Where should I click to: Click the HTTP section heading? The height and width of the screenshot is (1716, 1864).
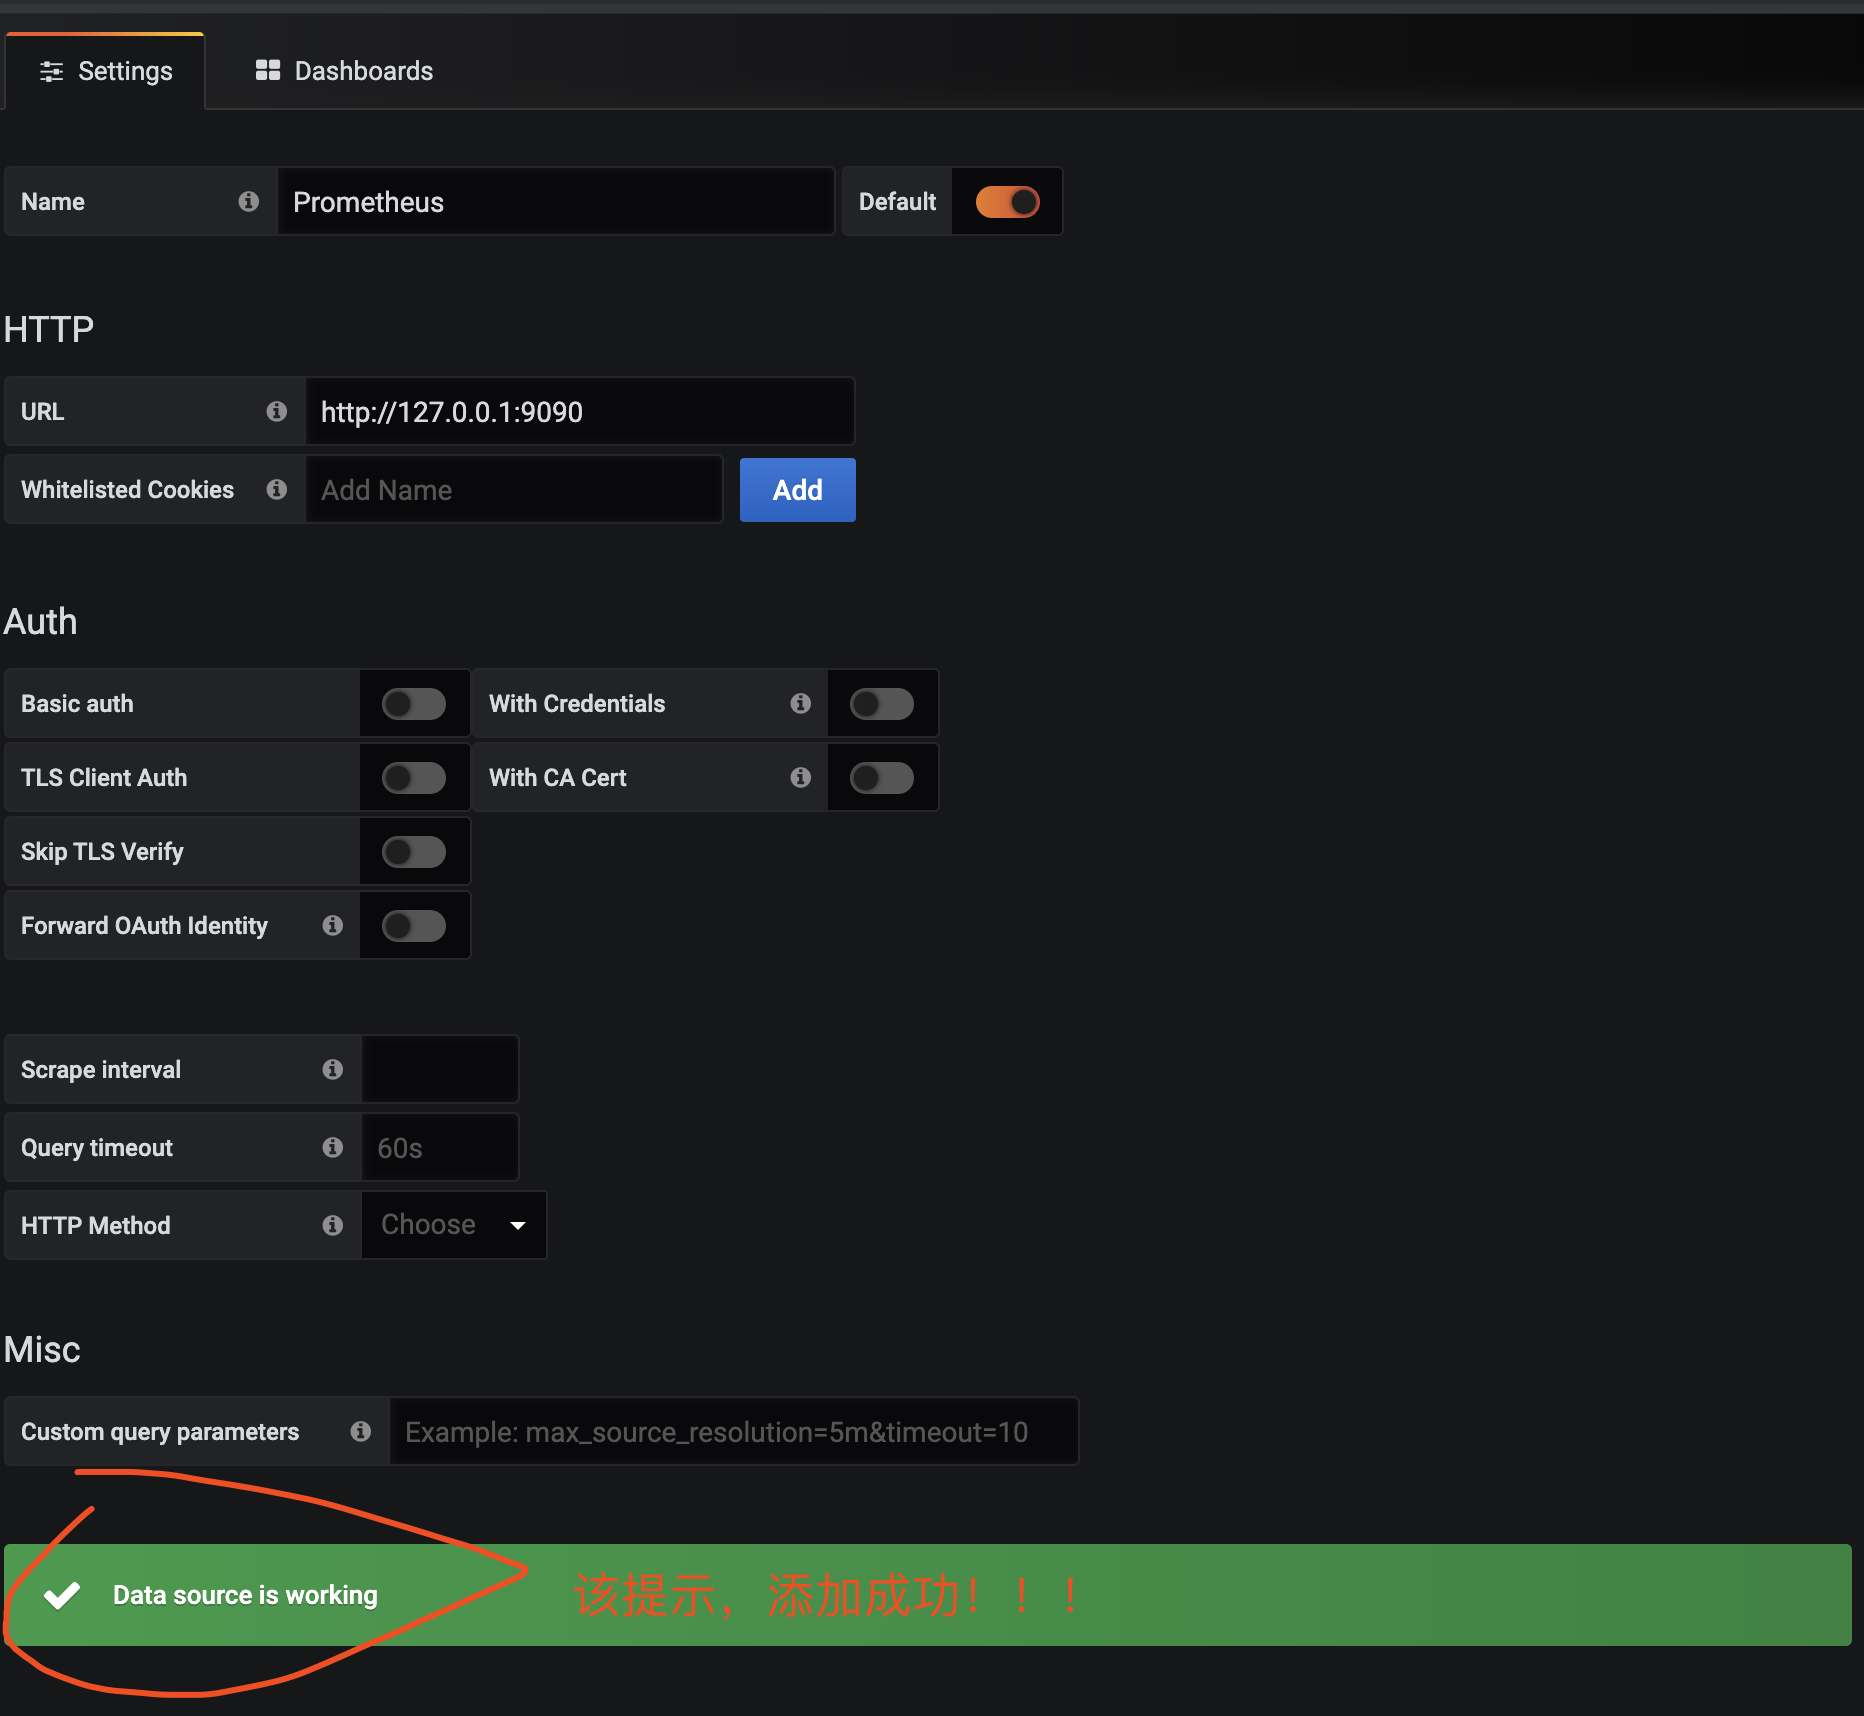[48, 329]
